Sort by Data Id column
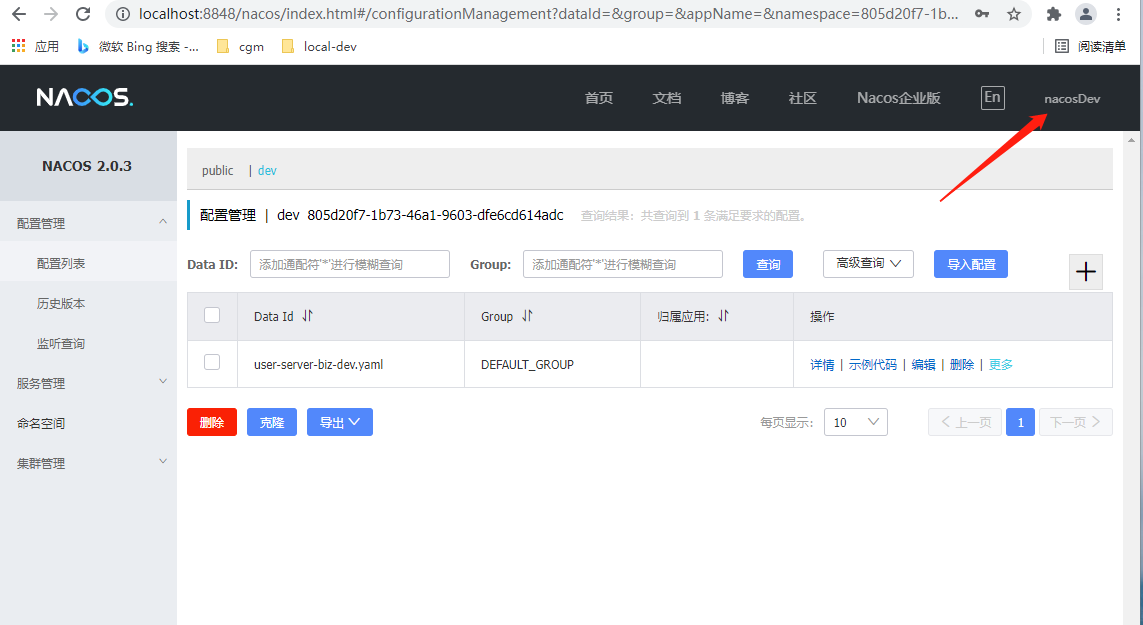The image size is (1143, 625). click(x=308, y=316)
